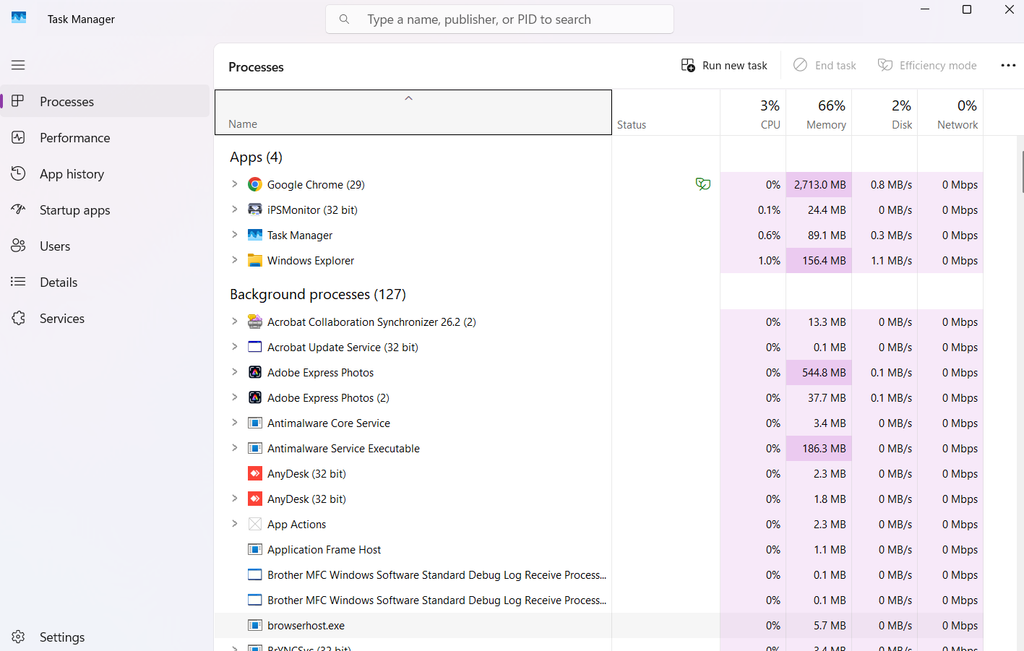Click the 186.3 MB Antimalware memory cell
This screenshot has width=1024, height=651.
point(819,449)
